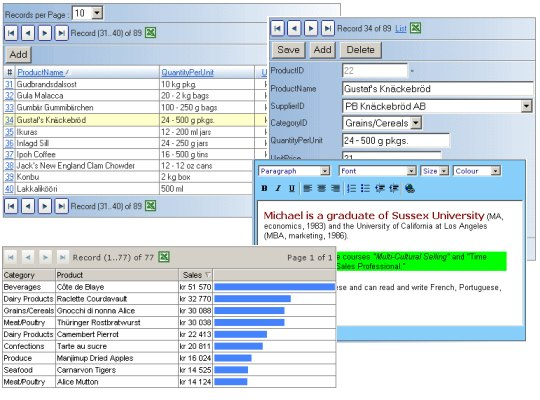Click the Product column header in sales grid
This screenshot has height=400, width=540.
tap(117, 275)
